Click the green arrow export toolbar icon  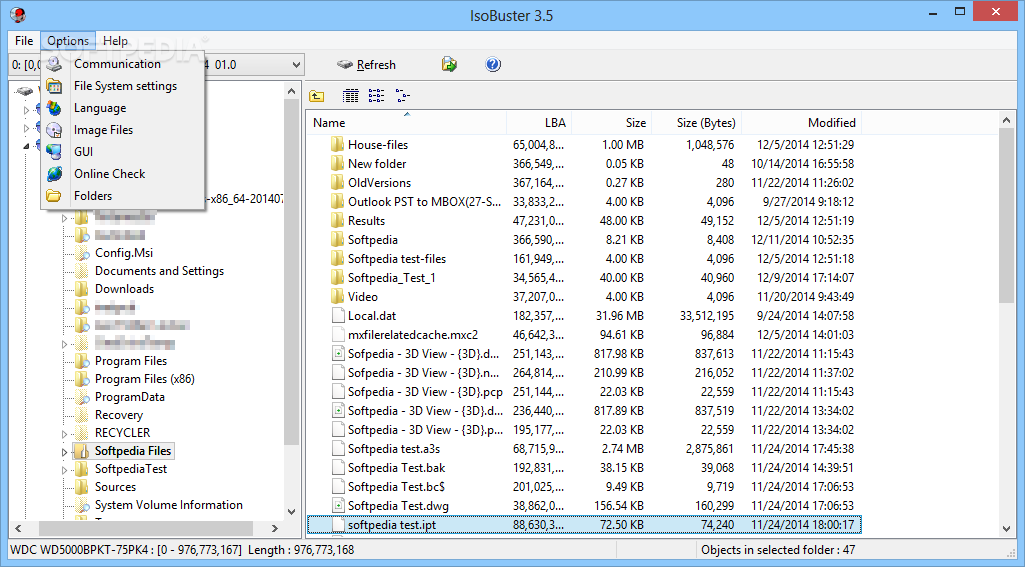(x=449, y=64)
